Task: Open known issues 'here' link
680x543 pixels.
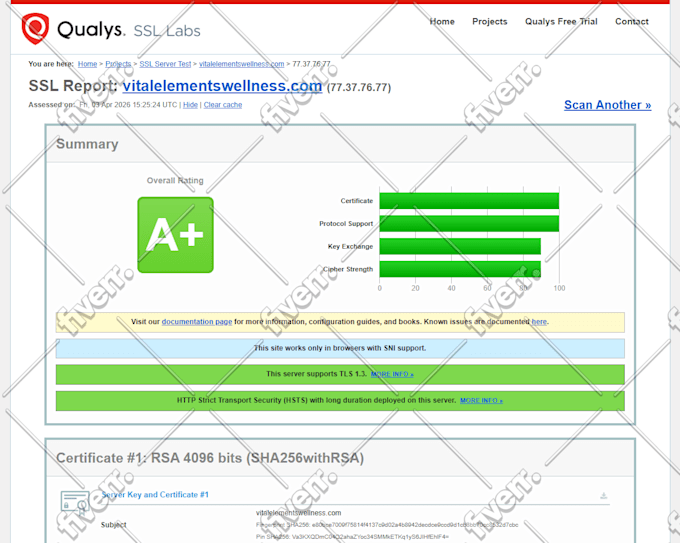Action: [539, 322]
